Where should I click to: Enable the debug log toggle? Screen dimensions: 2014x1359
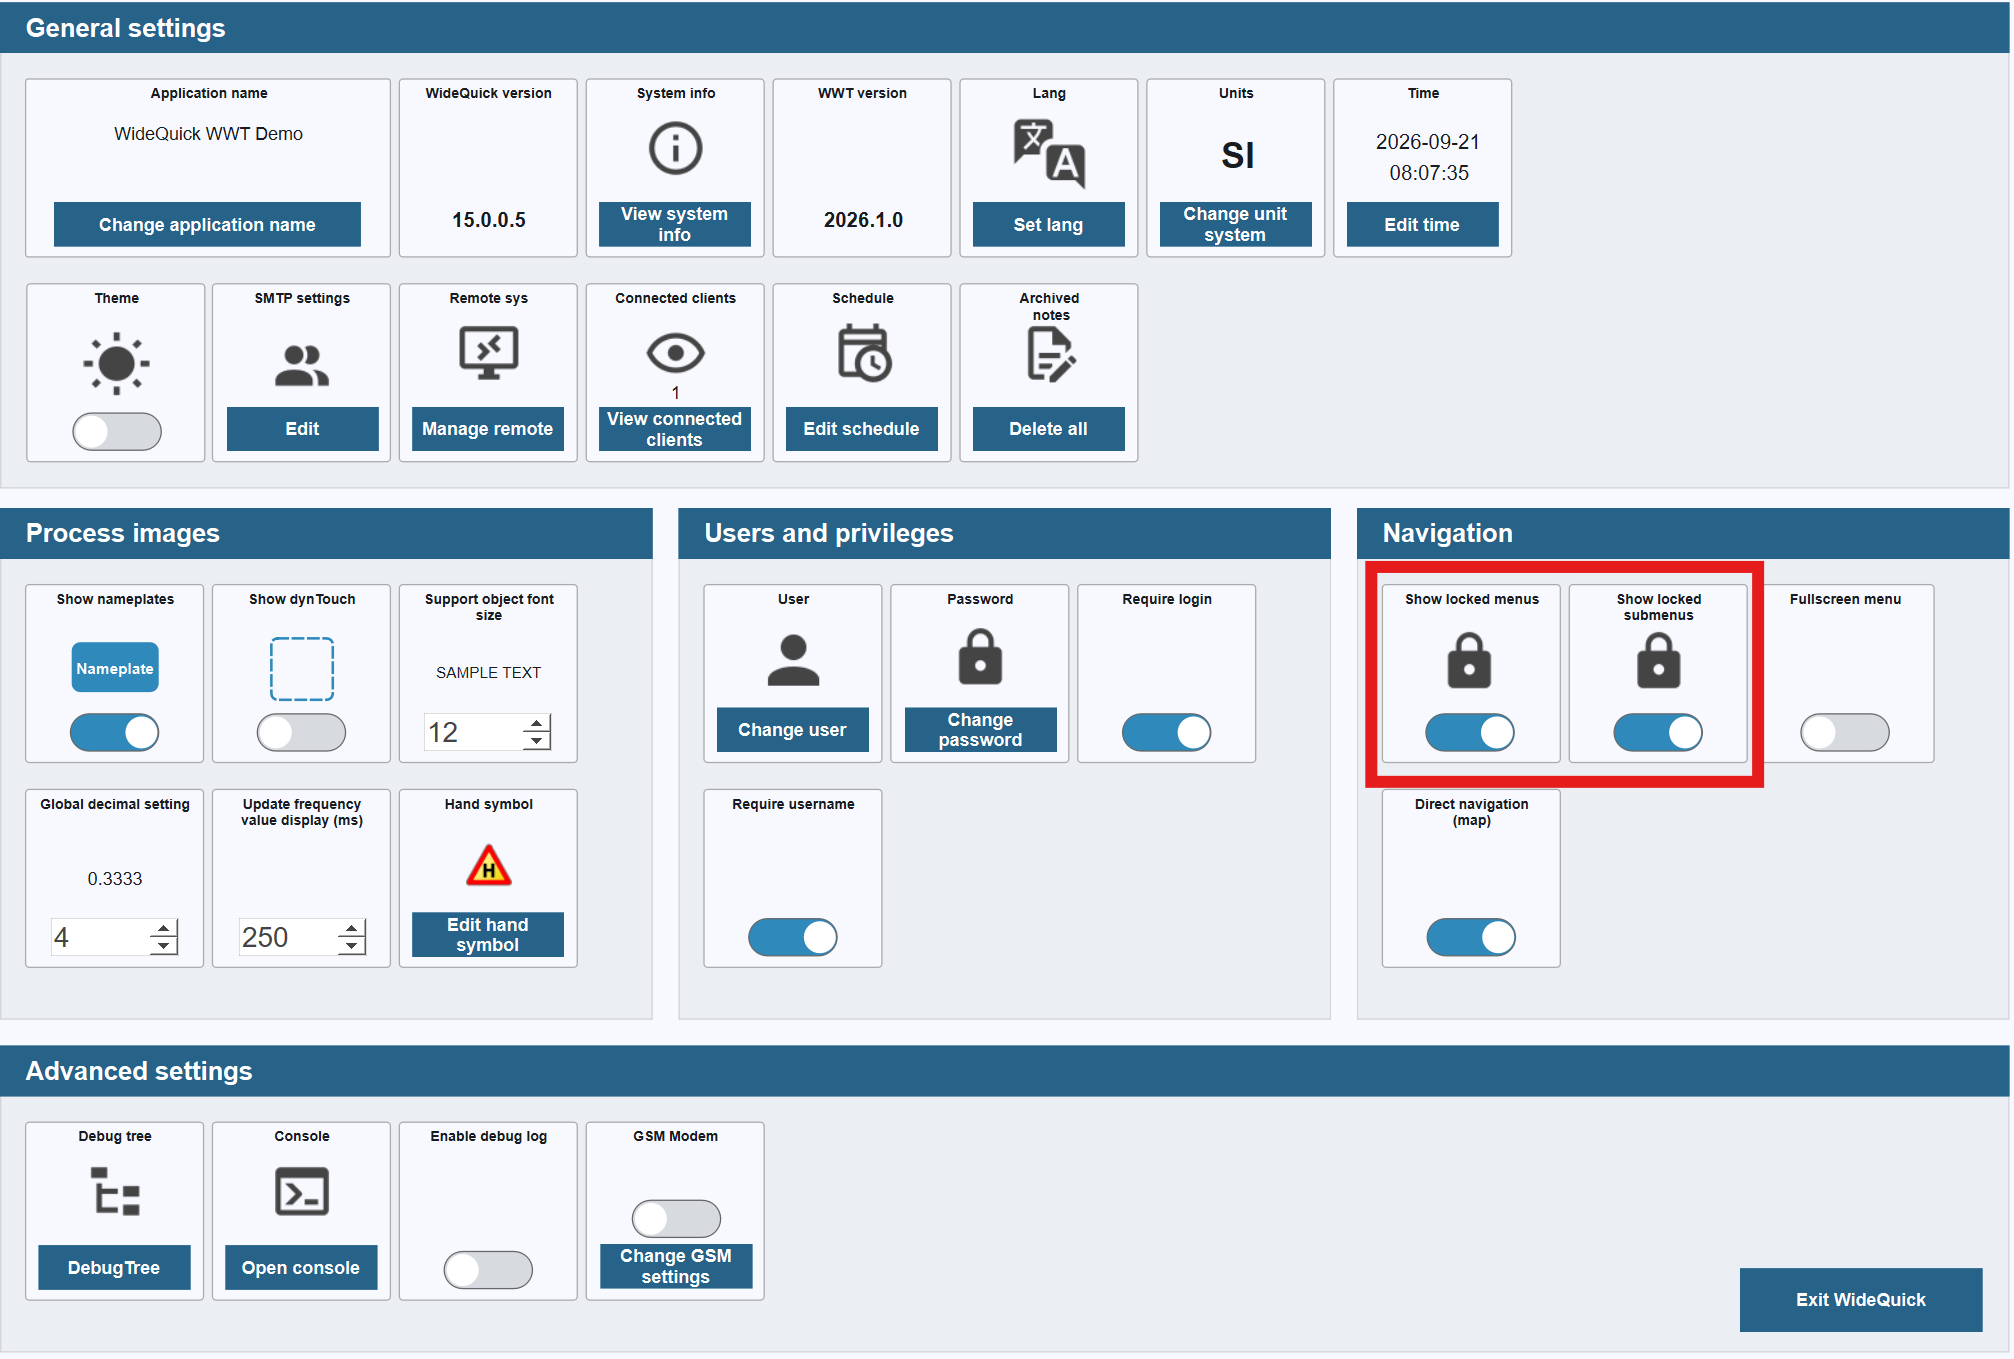pos(488,1271)
